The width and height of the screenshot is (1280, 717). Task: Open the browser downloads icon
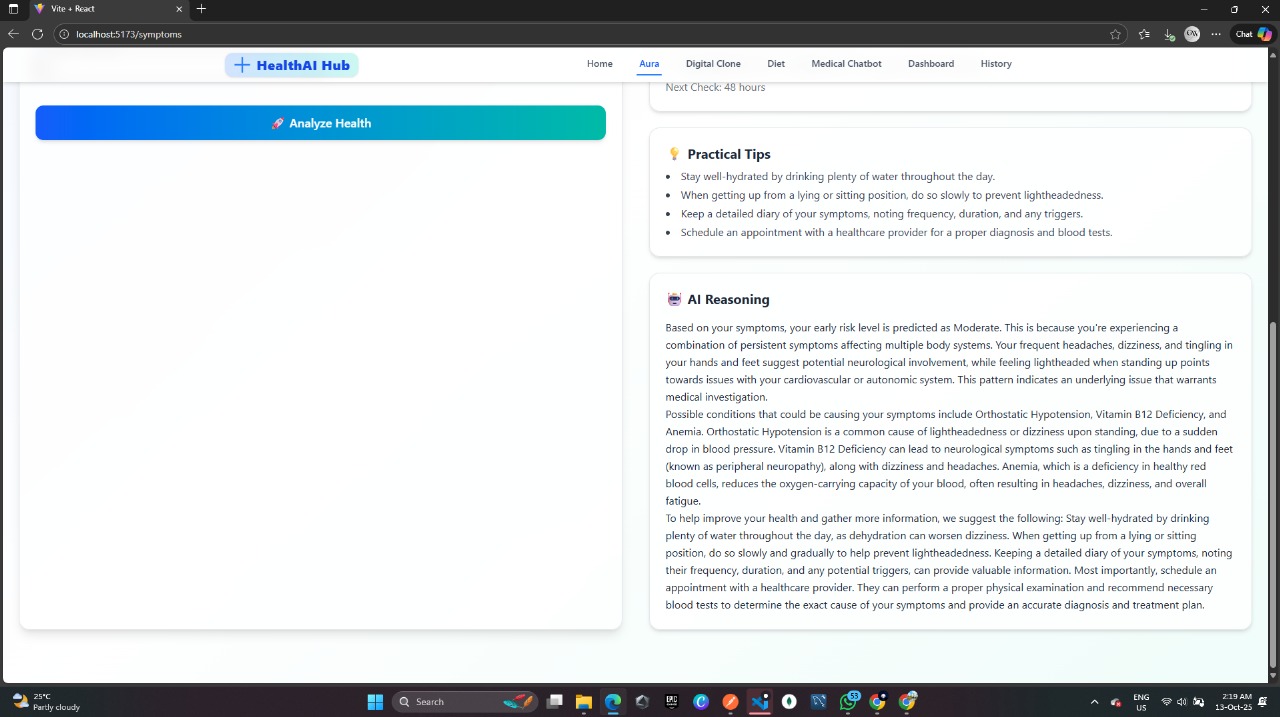pos(1169,34)
